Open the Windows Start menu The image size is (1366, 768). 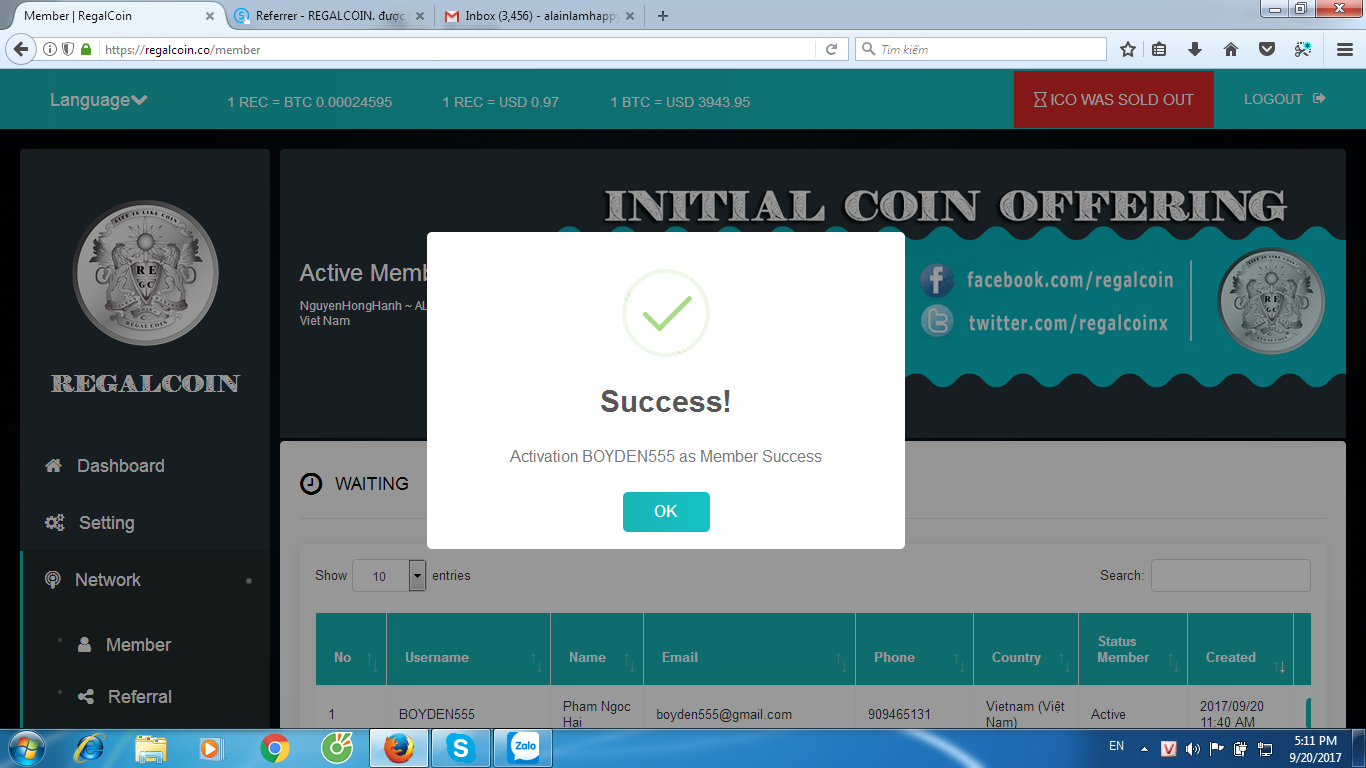coord(25,748)
